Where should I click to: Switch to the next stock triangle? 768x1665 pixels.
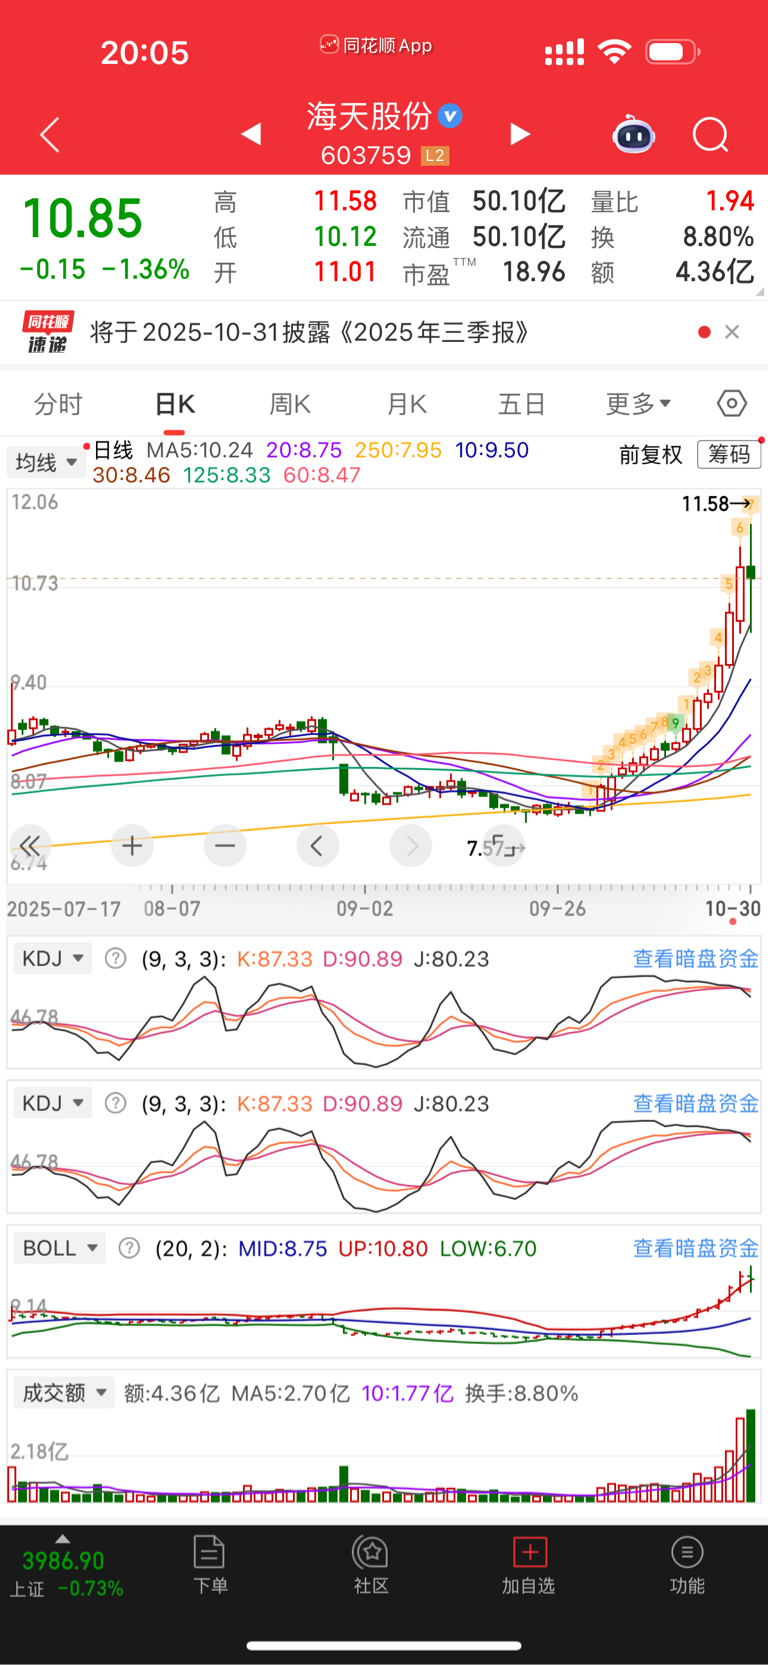[520, 134]
